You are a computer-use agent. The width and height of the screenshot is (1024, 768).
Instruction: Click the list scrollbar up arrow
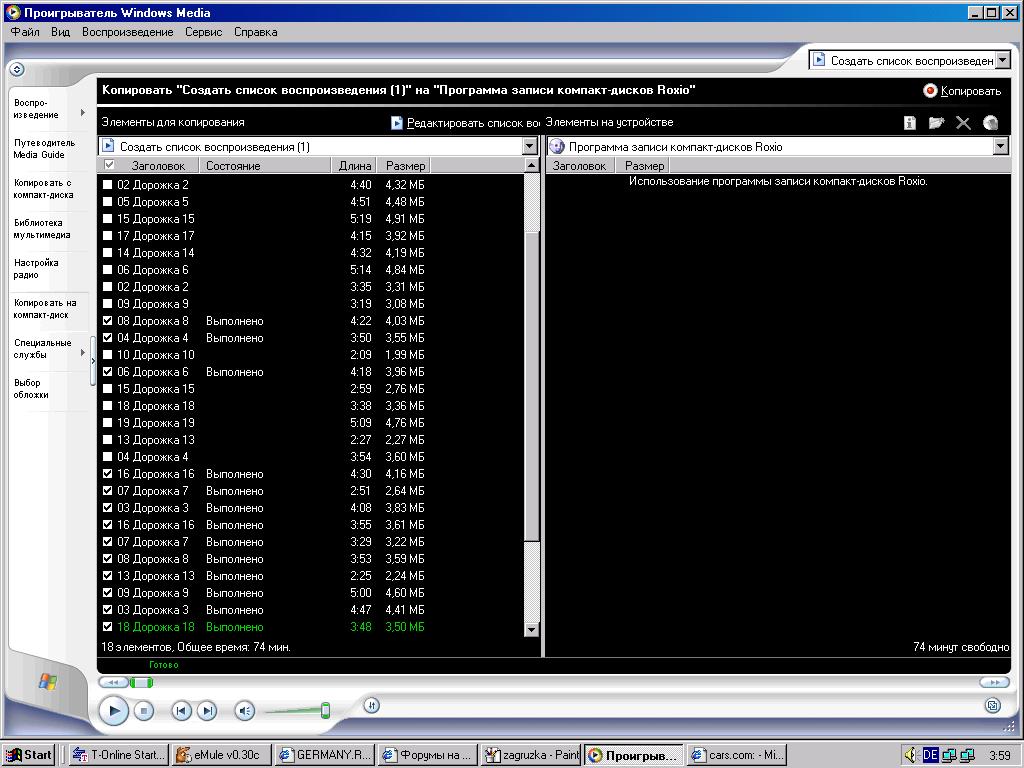coord(532,166)
